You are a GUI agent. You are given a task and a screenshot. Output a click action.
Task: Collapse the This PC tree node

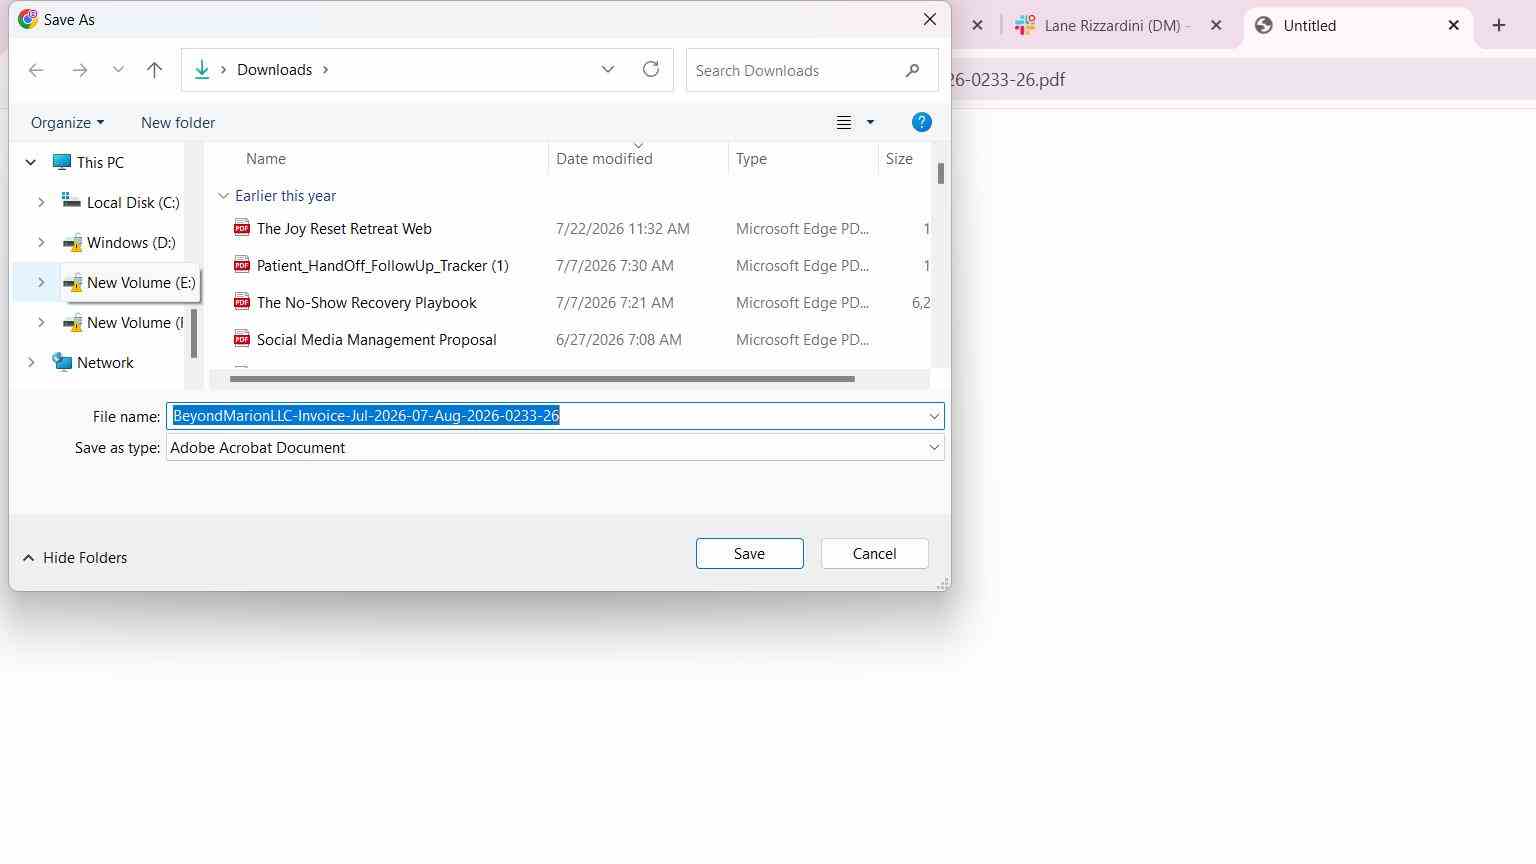point(30,162)
